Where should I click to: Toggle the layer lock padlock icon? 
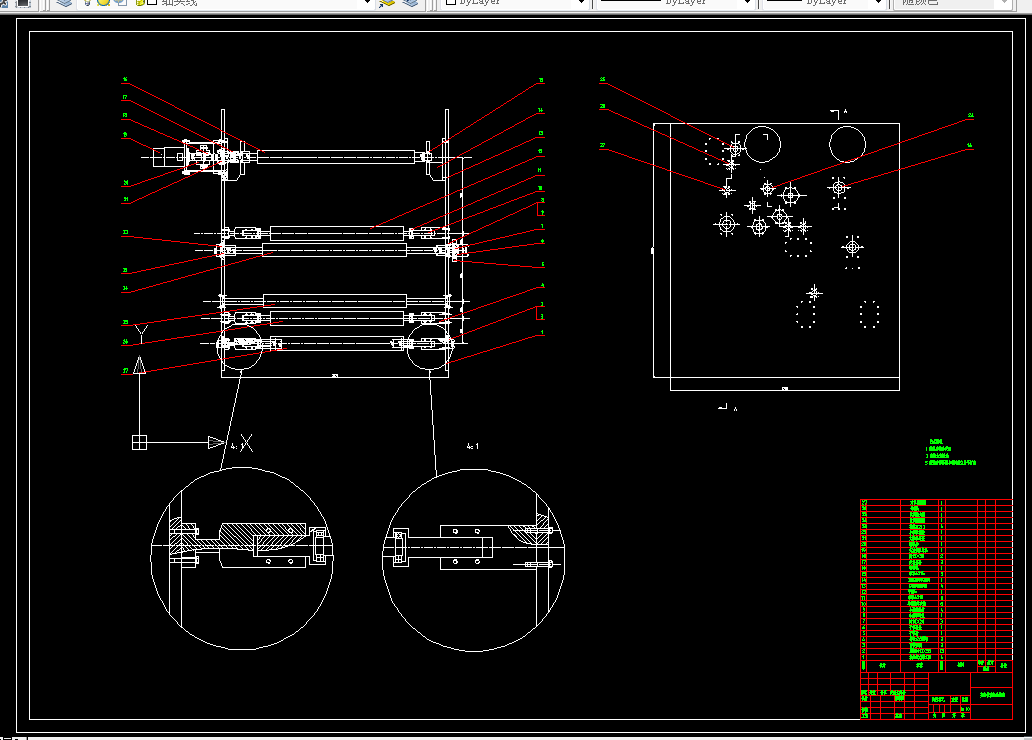(140, 3)
